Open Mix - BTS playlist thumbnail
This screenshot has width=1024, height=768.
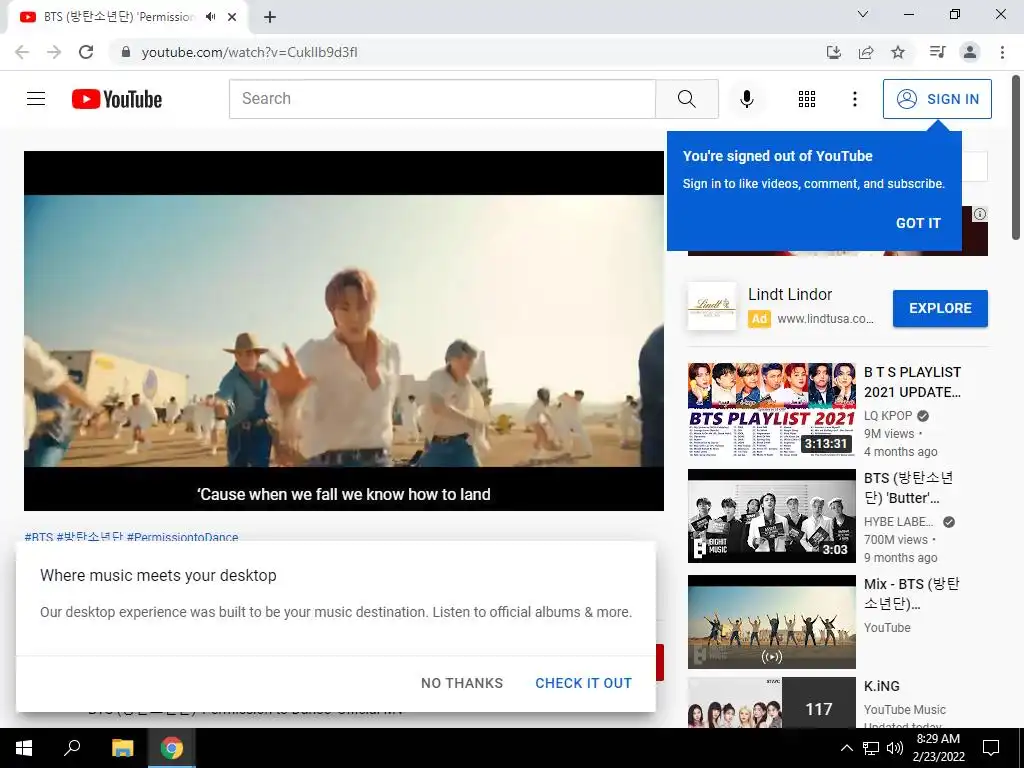pyautogui.click(x=771, y=622)
